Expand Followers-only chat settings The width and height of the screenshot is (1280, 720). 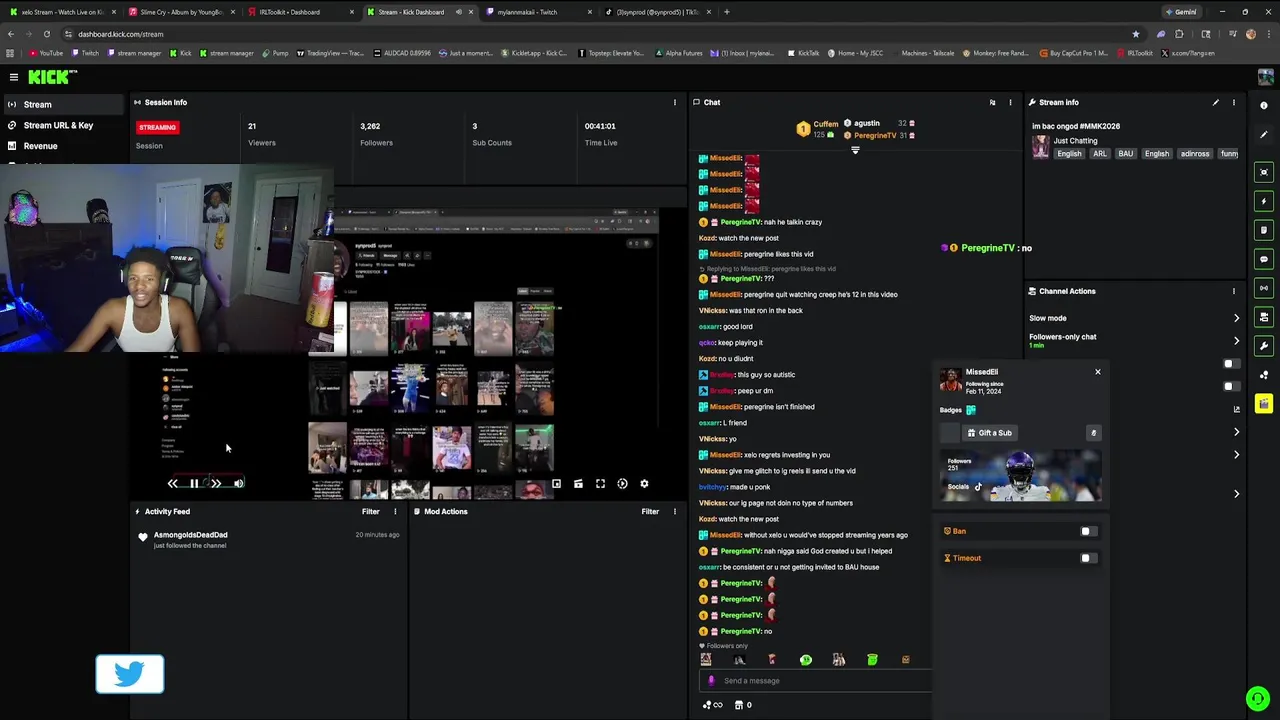(1236, 341)
